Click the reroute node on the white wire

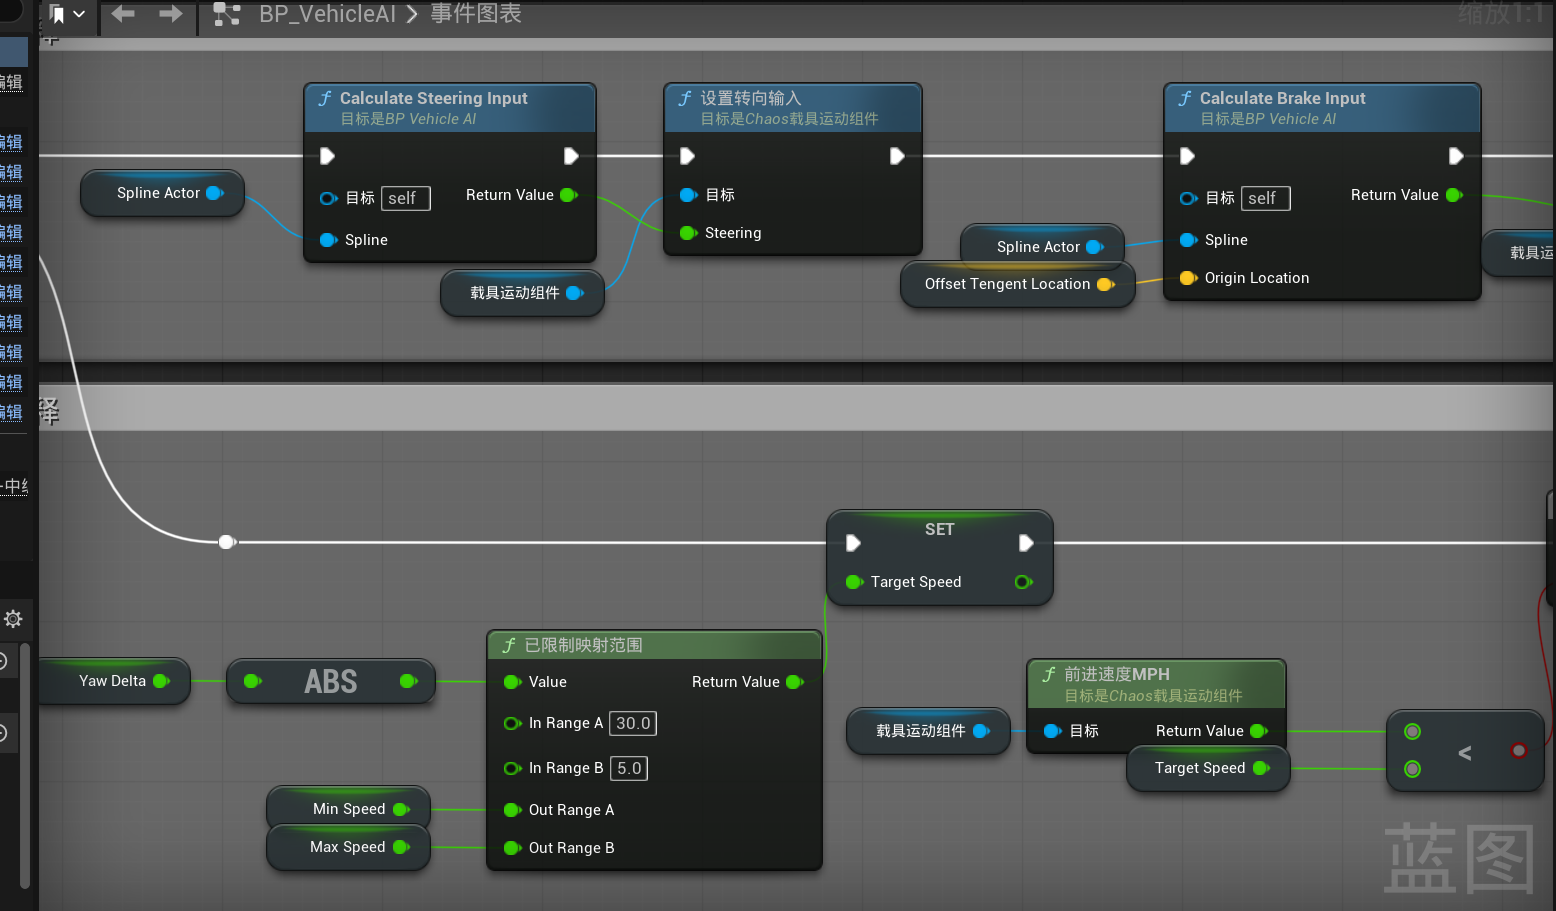(x=227, y=542)
